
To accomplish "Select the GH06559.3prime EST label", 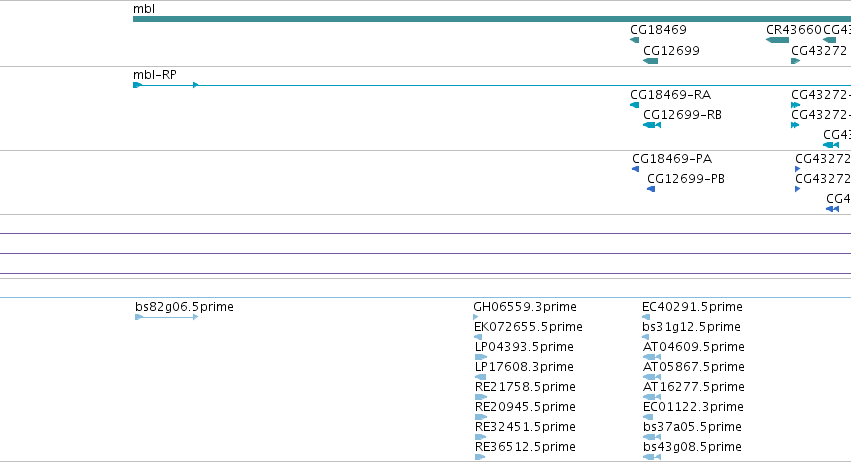I will click(x=525, y=307).
